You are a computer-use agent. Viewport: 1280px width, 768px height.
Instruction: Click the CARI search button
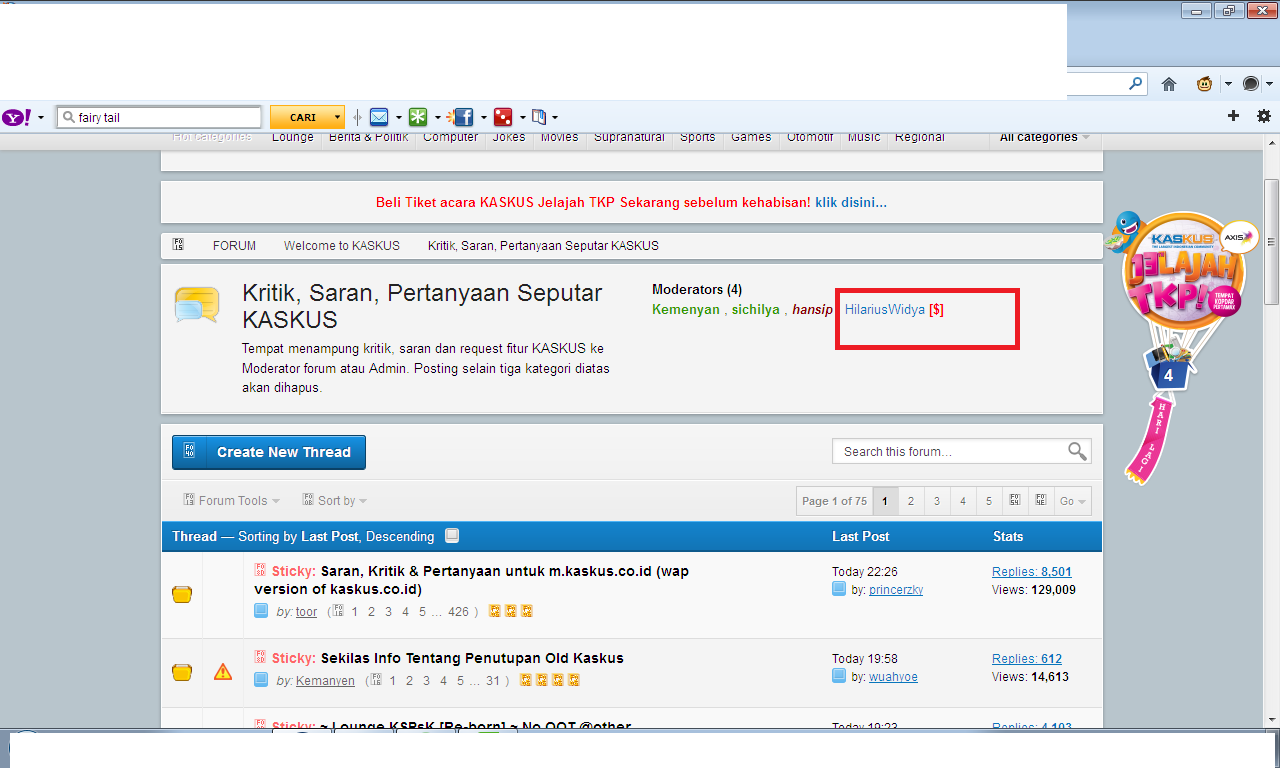pyautogui.click(x=302, y=117)
